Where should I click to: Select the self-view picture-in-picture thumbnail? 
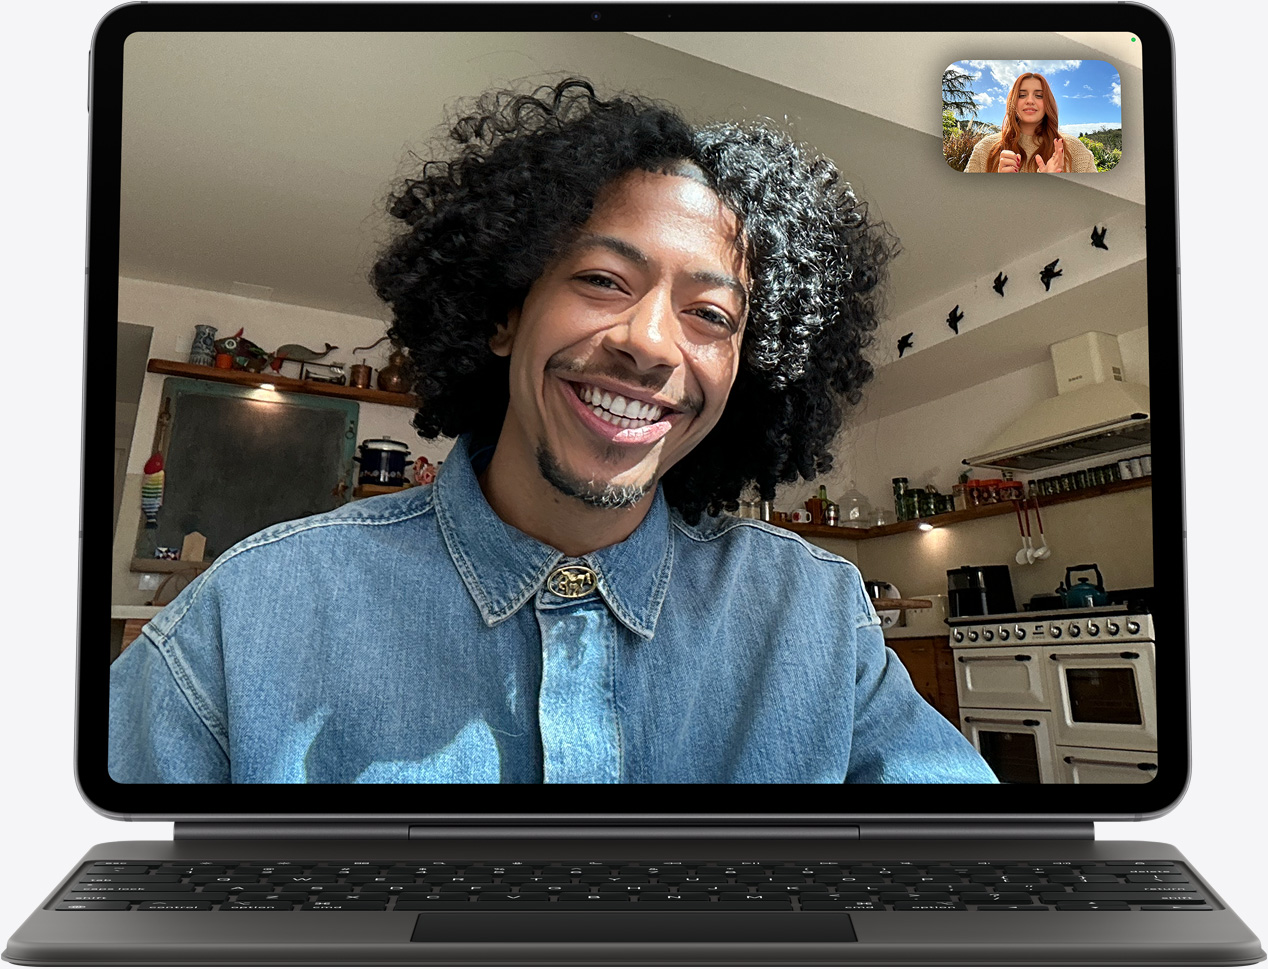[1030, 119]
